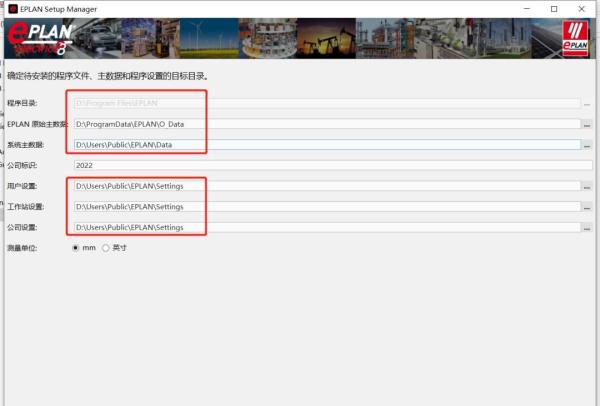Click the 工作站设置 path input field
This screenshot has height=406, width=600.
[x=327, y=207]
